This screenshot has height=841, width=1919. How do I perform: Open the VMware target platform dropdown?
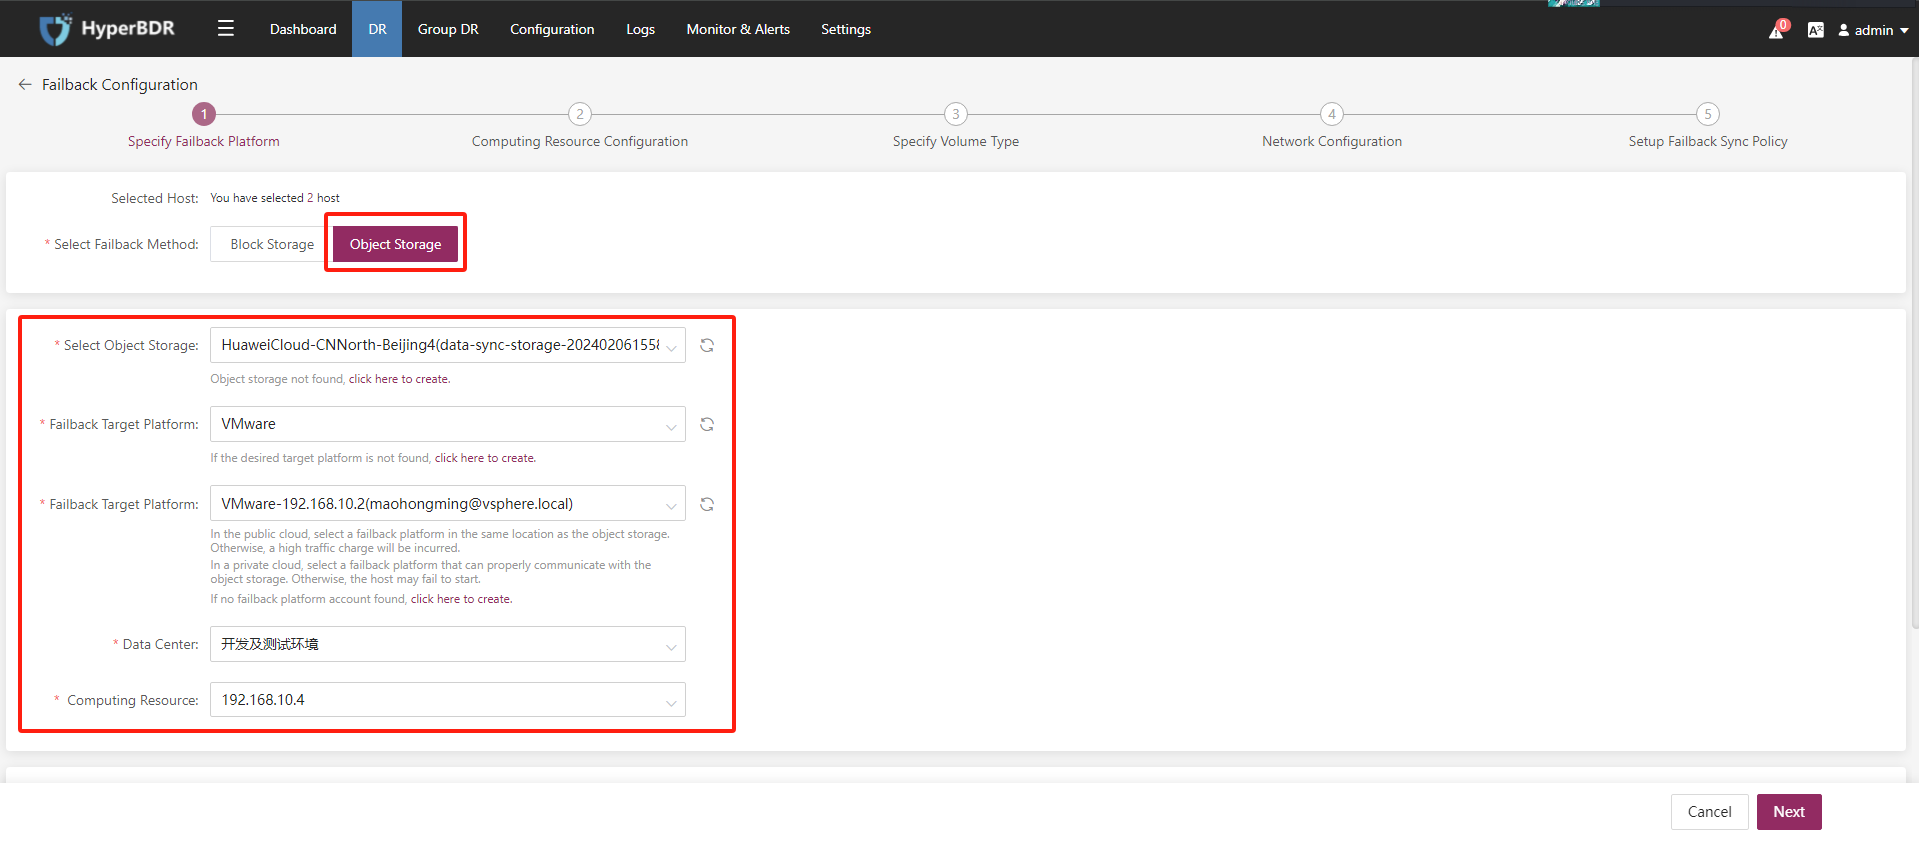(448, 424)
